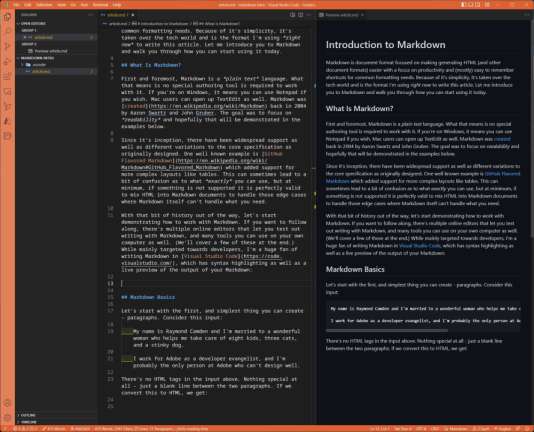
Task: Open the notifications bell in status bar
Action: tap(527, 429)
